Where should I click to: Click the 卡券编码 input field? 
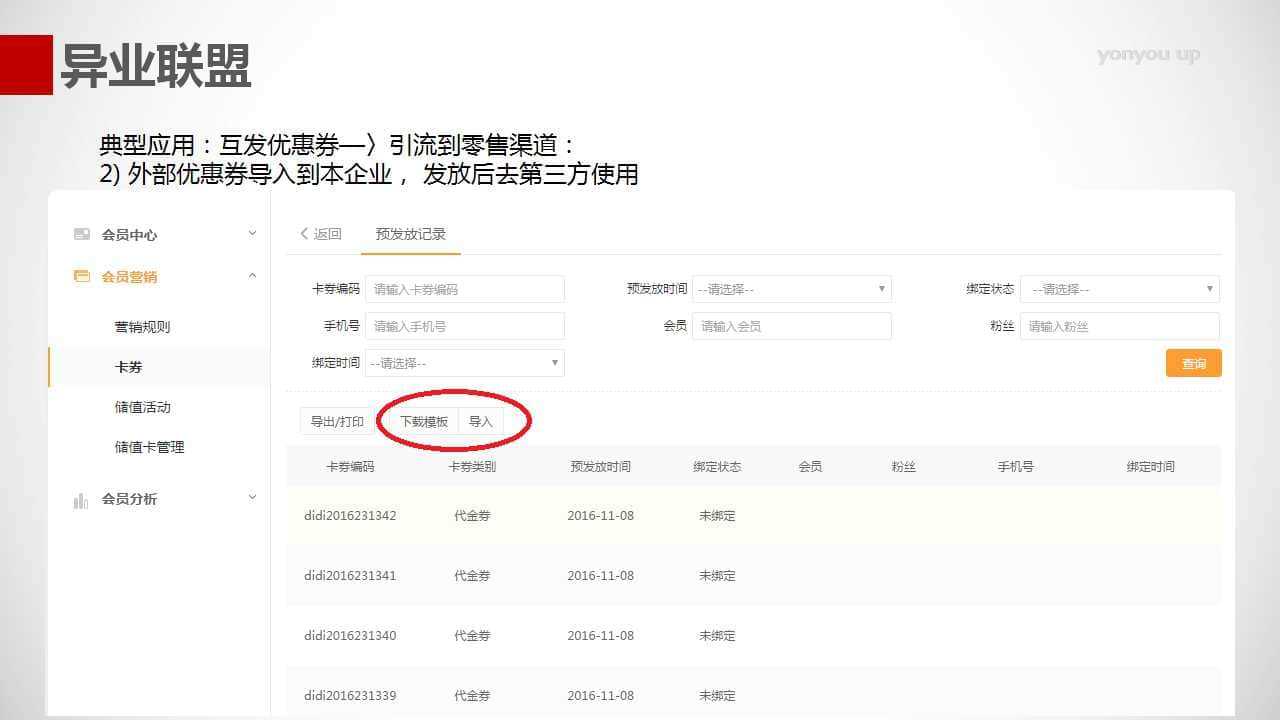pos(464,289)
